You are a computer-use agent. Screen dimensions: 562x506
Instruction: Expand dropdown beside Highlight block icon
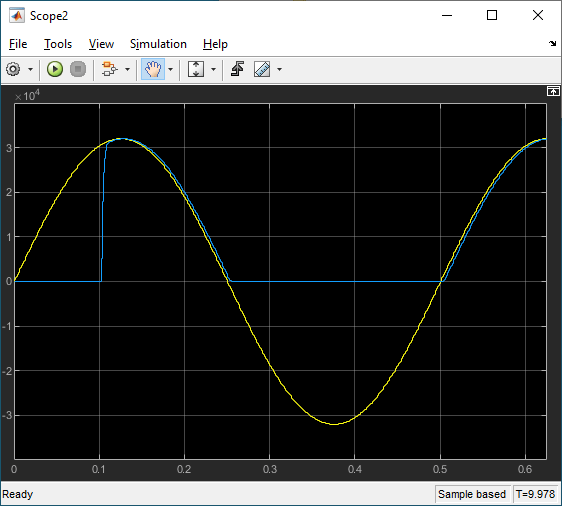(x=127, y=70)
